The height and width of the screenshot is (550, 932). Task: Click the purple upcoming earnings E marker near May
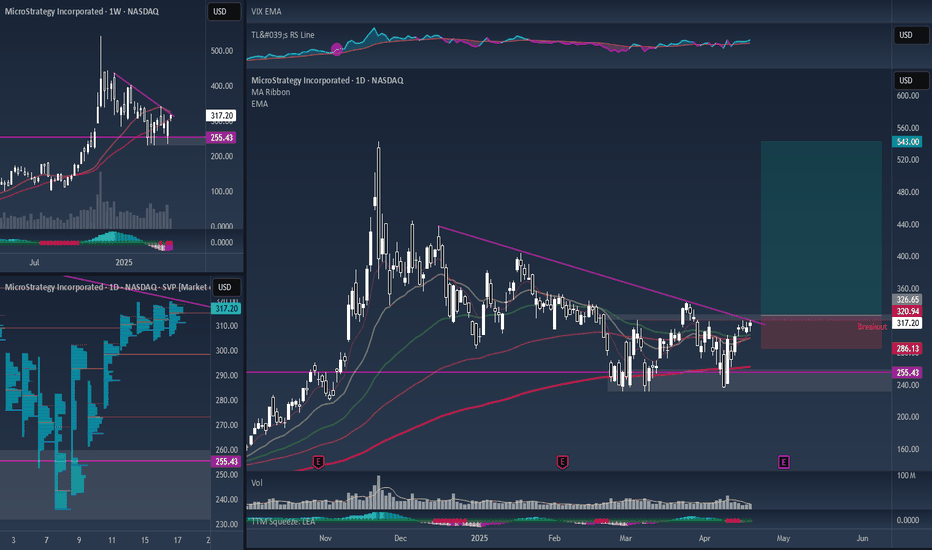(x=784, y=462)
